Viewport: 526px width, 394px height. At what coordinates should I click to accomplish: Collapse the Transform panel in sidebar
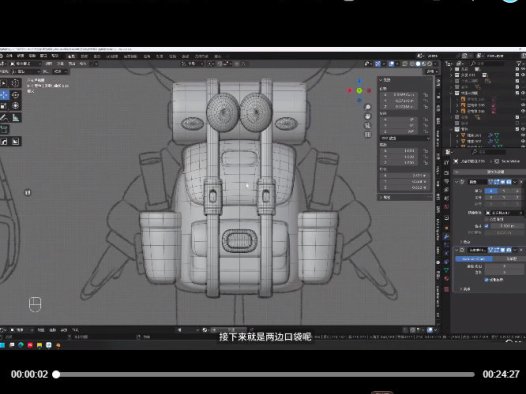381,80
